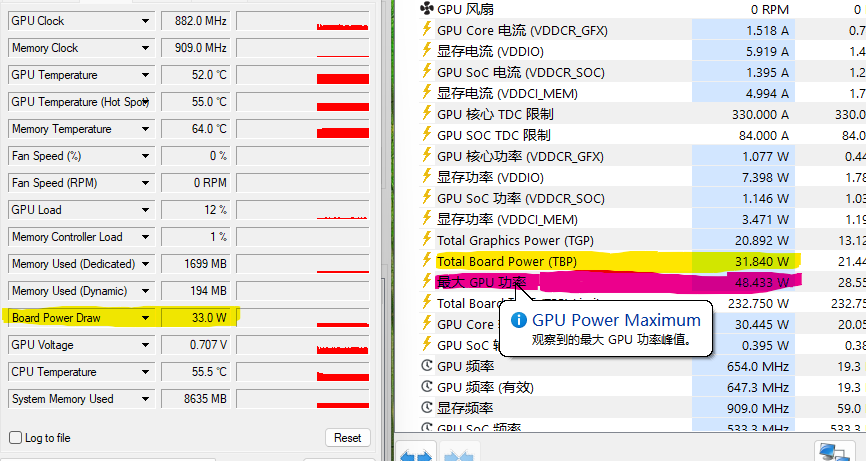The image size is (866, 461).
Task: Select the 1.518 A GPU Core 电流 value
Action: pos(767,30)
